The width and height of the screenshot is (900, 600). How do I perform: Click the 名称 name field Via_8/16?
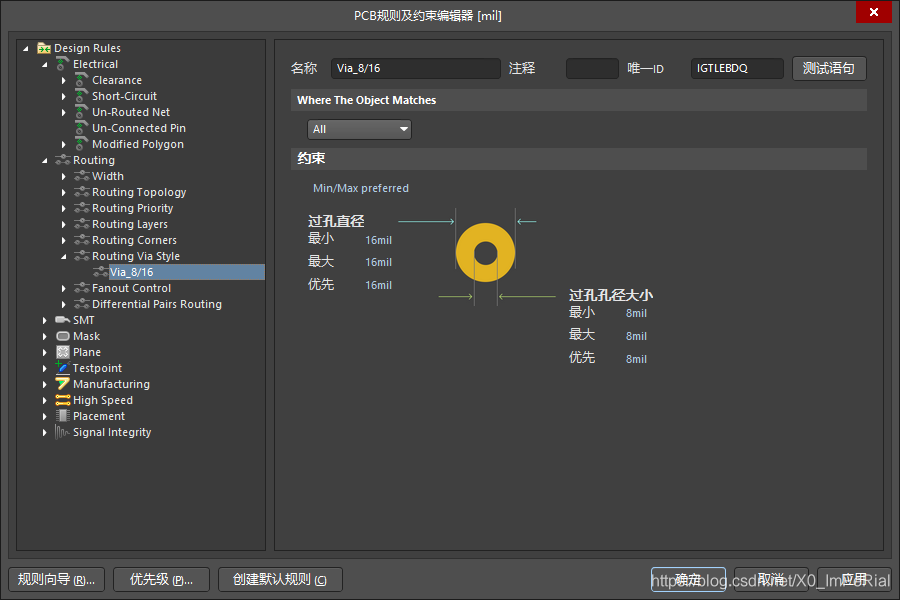tap(416, 68)
